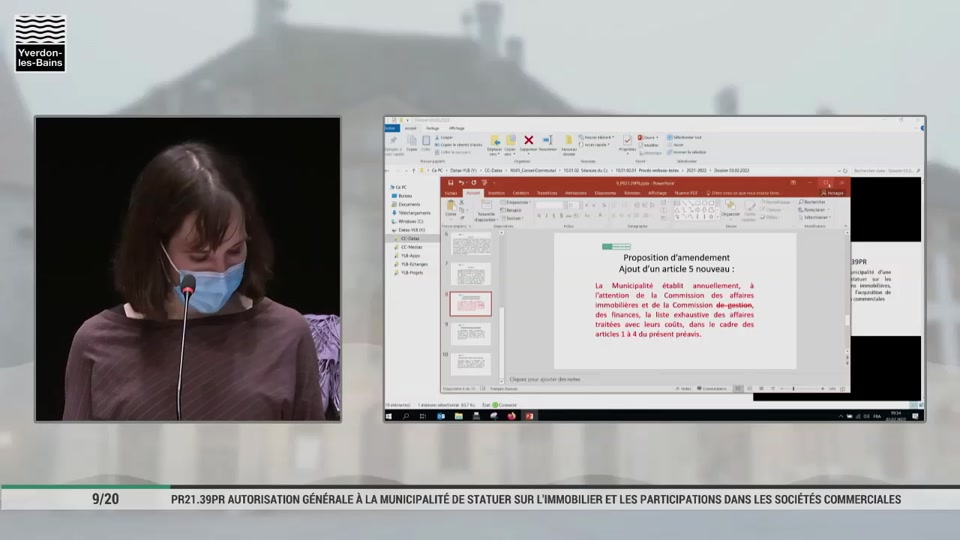The width and height of the screenshot is (960, 540).
Task: Click the Renommer icon in Explorer ribbon
Action: click(x=547, y=142)
